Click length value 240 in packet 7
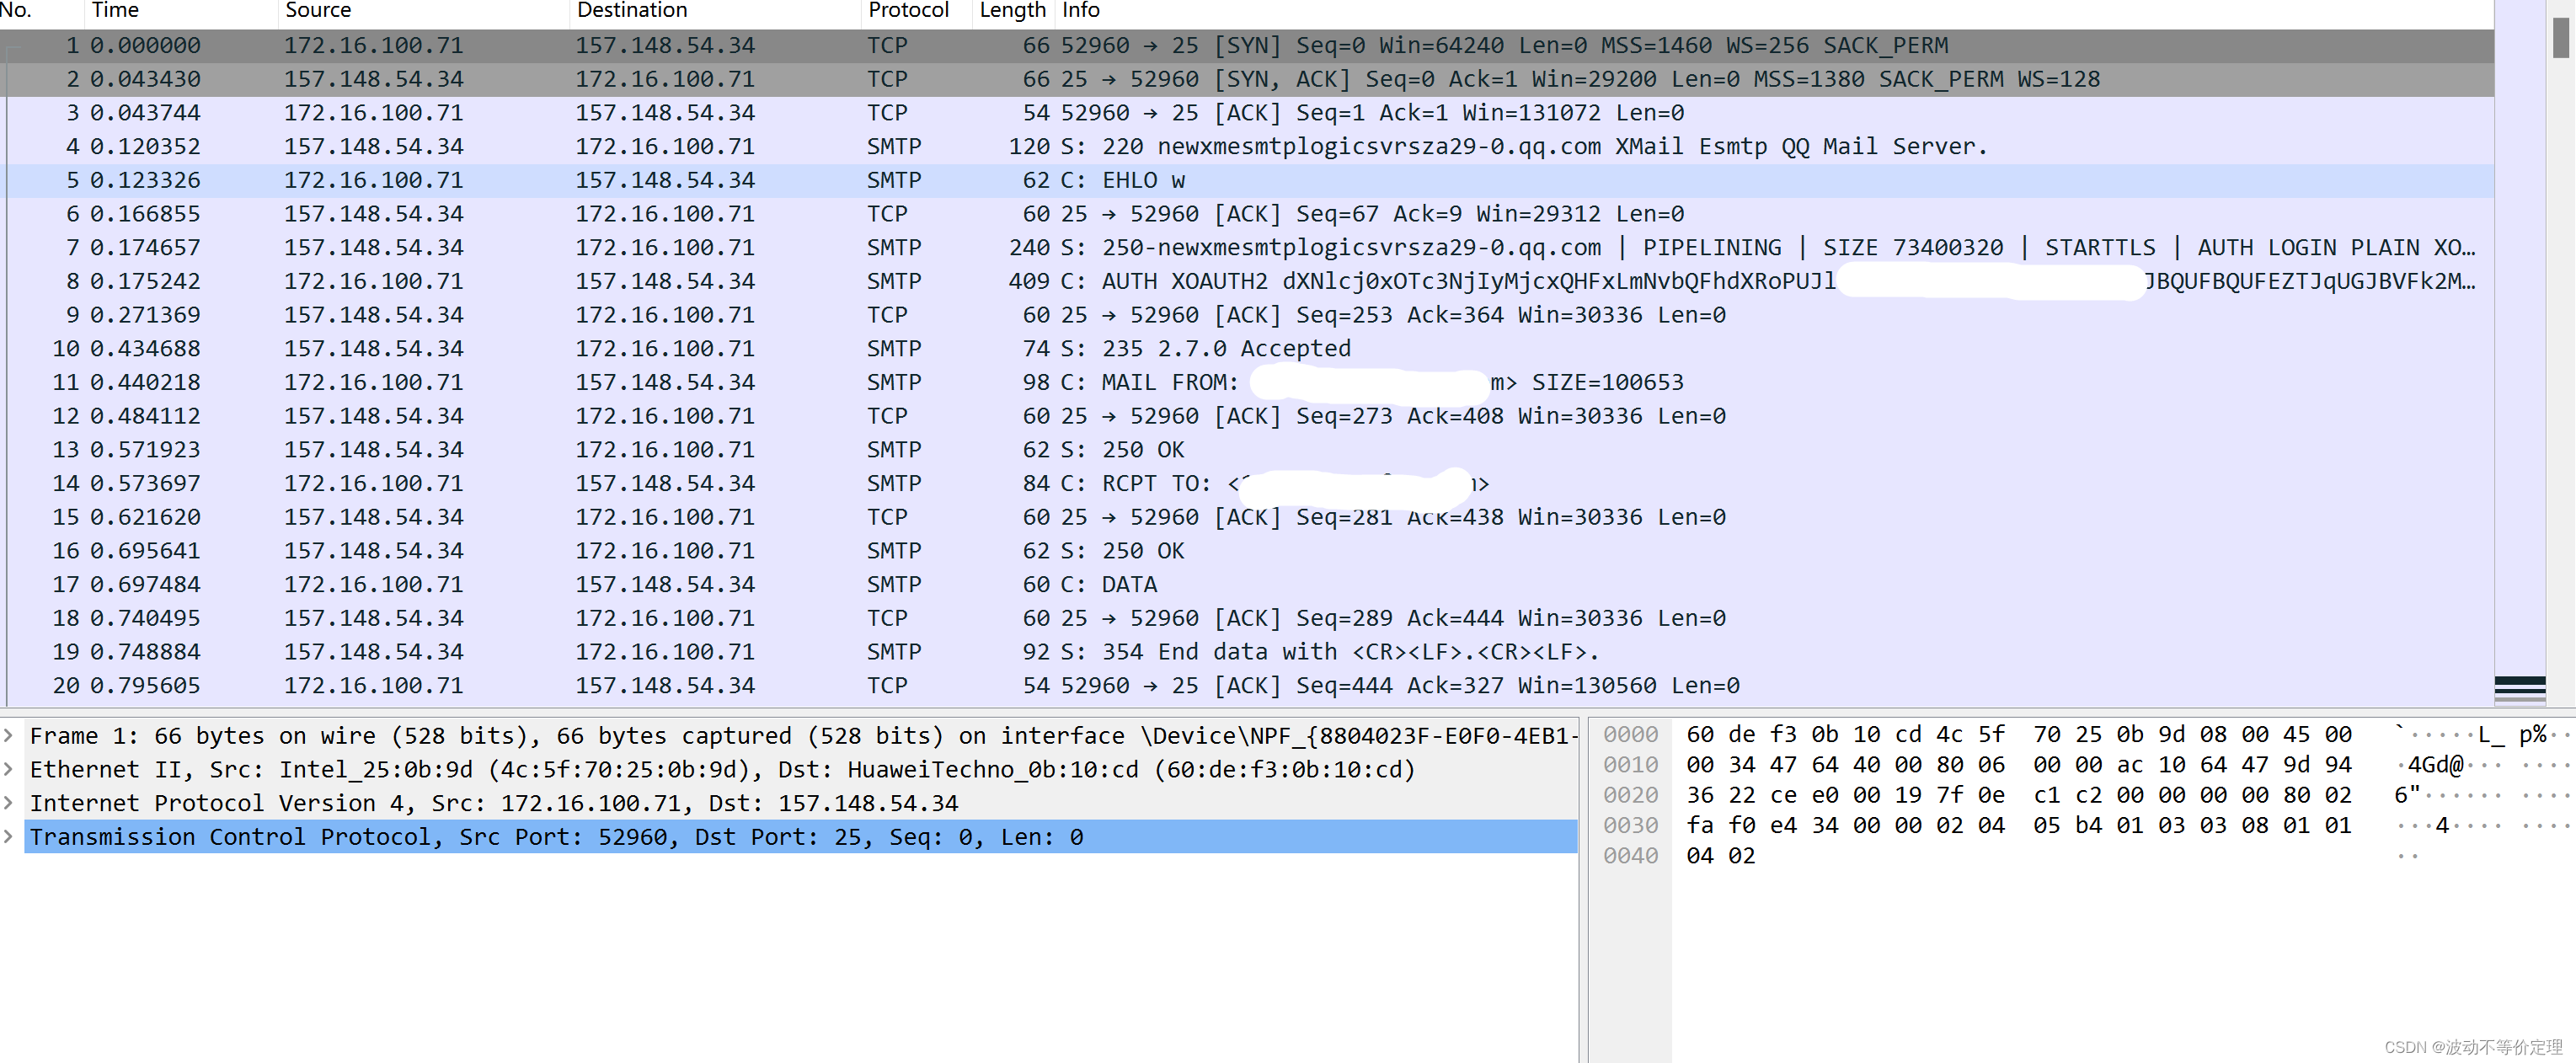 pos(1029,248)
